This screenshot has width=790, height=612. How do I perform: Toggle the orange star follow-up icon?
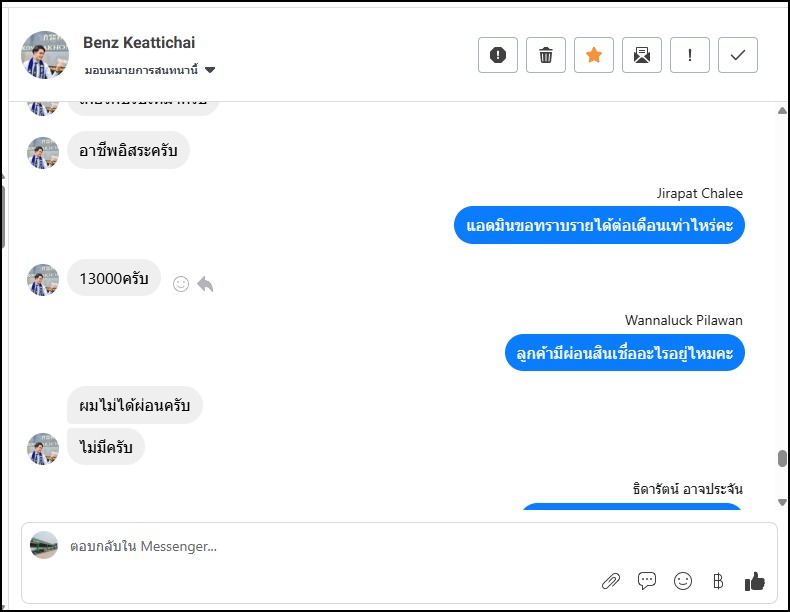tap(594, 55)
